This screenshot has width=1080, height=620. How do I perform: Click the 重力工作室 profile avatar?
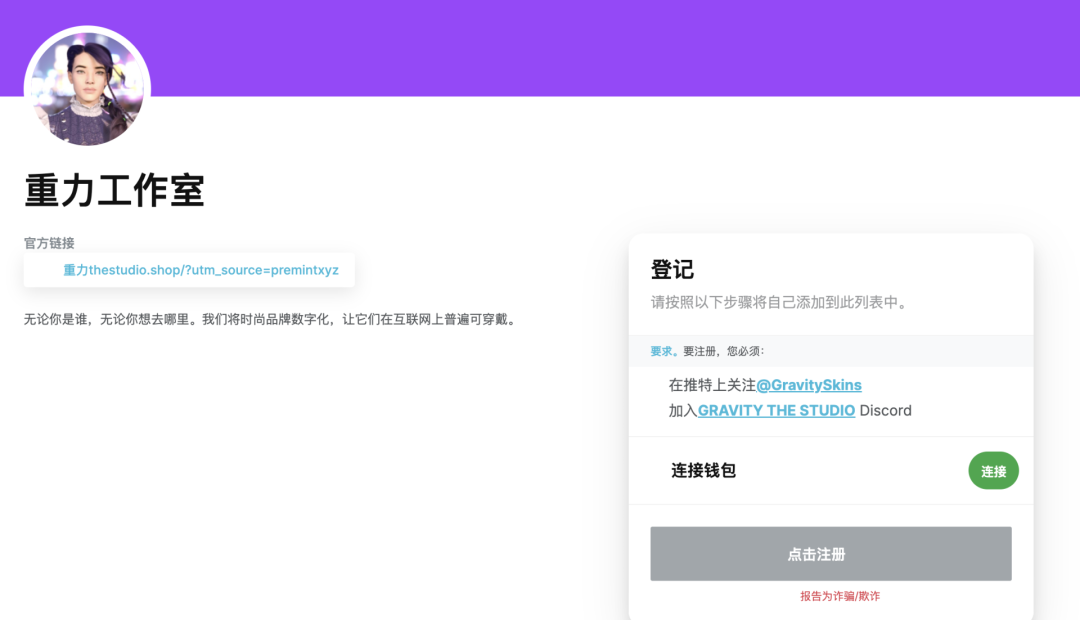(87, 89)
